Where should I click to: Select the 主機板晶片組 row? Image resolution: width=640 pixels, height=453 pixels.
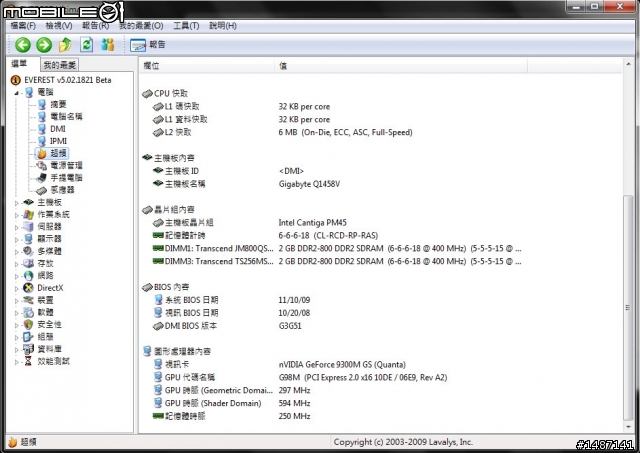click(249, 223)
